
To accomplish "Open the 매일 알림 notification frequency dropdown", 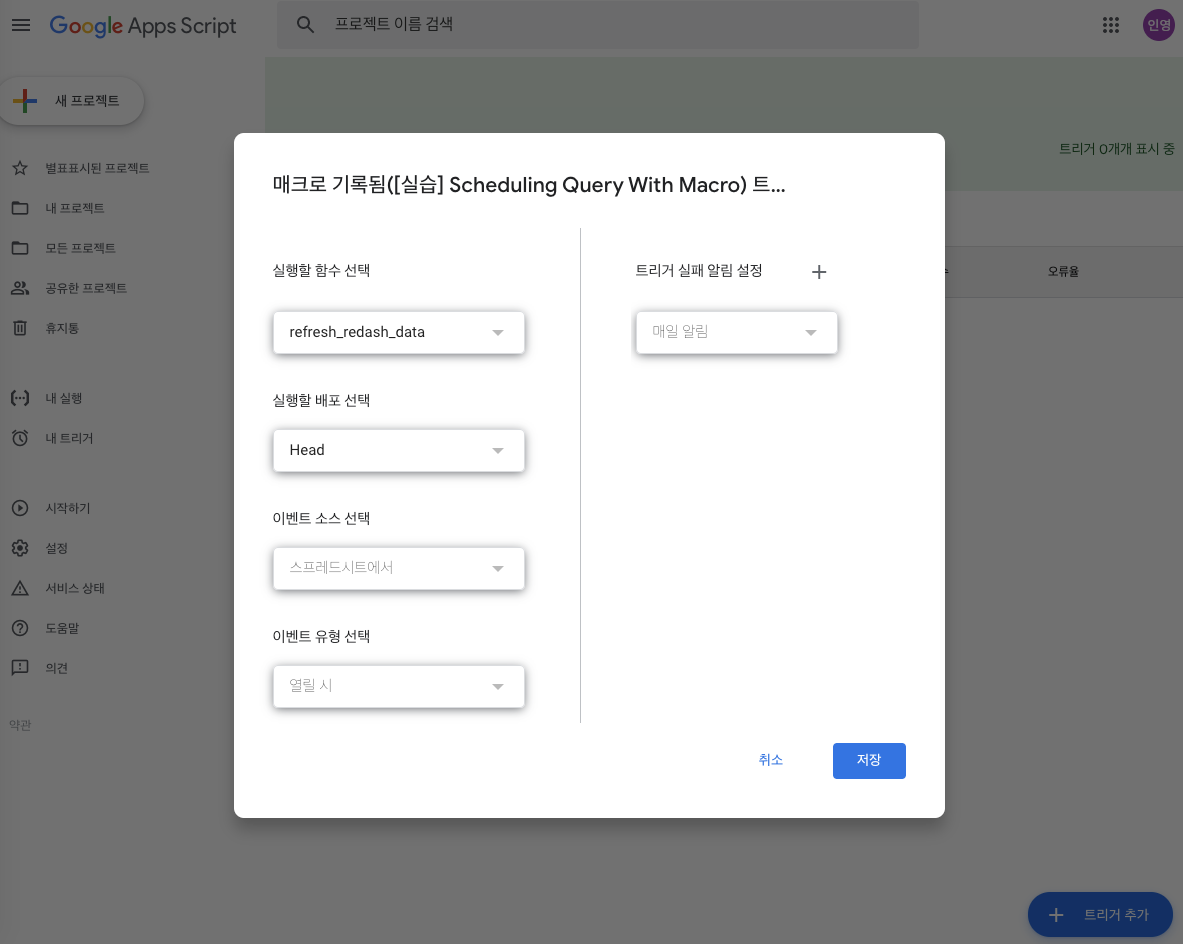I will pos(736,332).
